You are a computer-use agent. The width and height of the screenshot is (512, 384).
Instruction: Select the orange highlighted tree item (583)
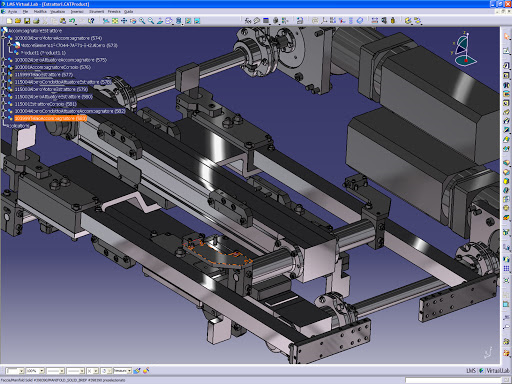click(x=50, y=118)
